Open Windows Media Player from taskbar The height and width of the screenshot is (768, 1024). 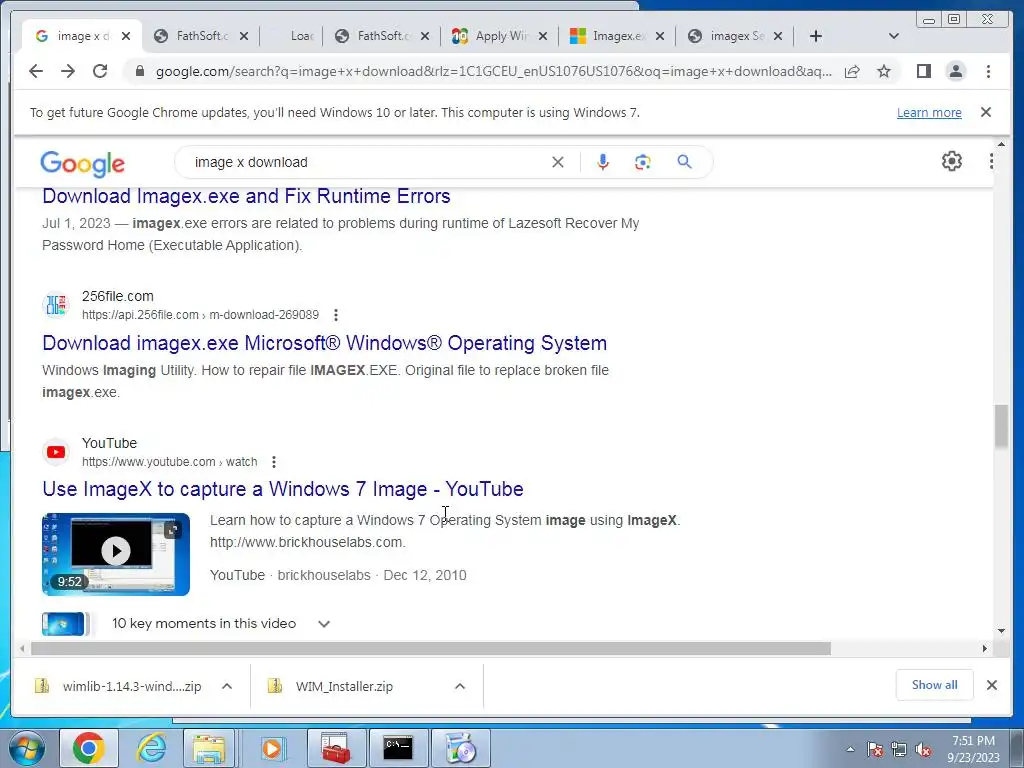click(x=271, y=748)
